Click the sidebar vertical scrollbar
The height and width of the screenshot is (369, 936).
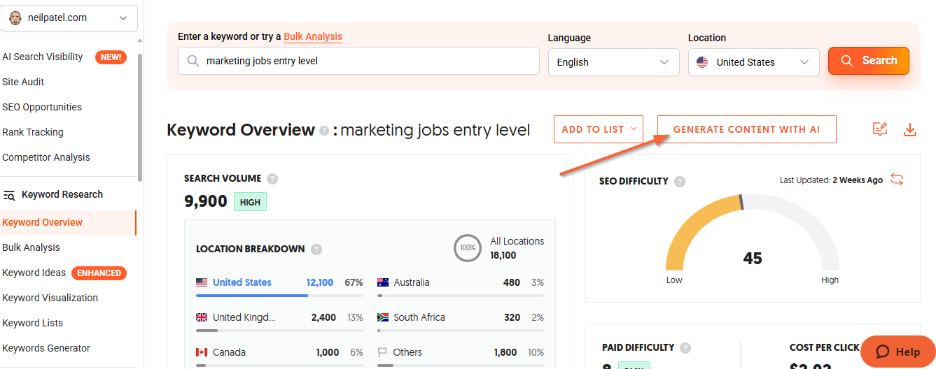click(x=140, y=118)
